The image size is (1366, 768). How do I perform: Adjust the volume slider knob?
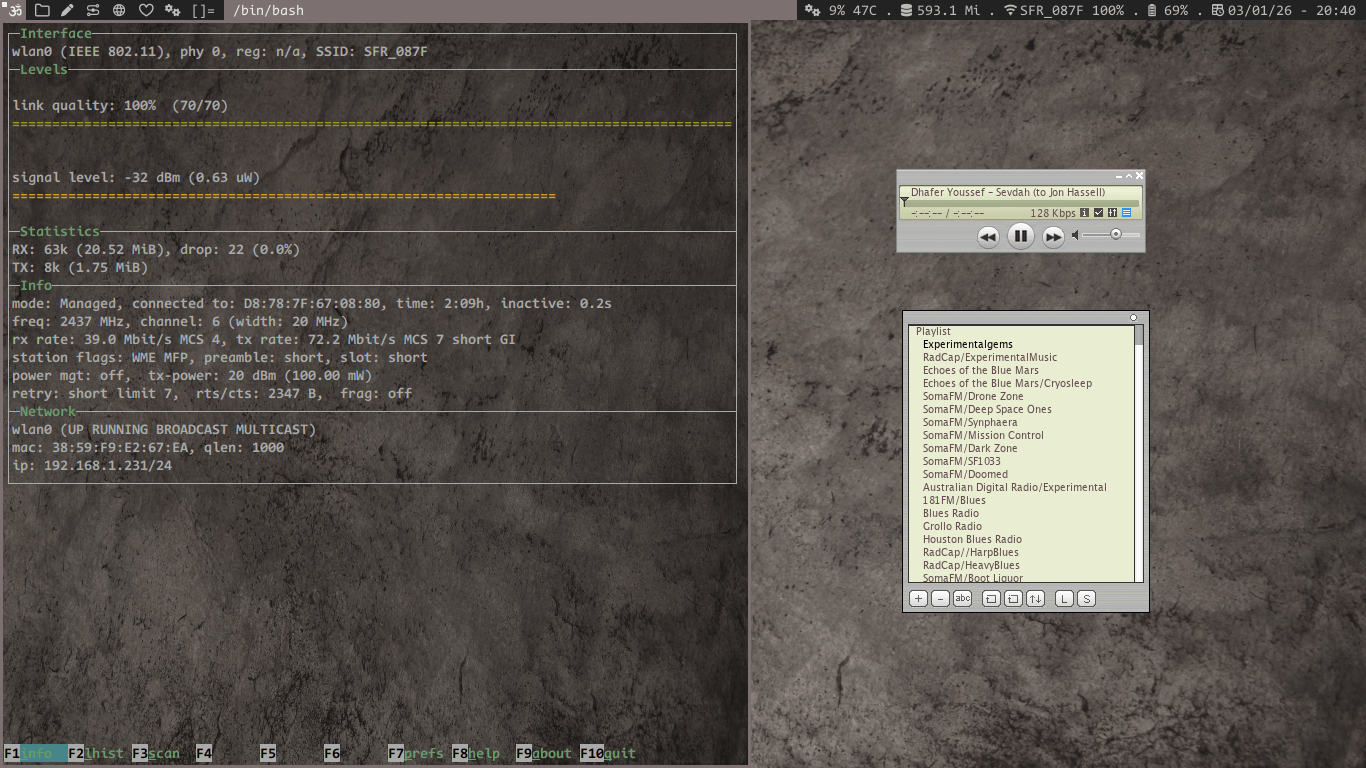coord(1116,235)
